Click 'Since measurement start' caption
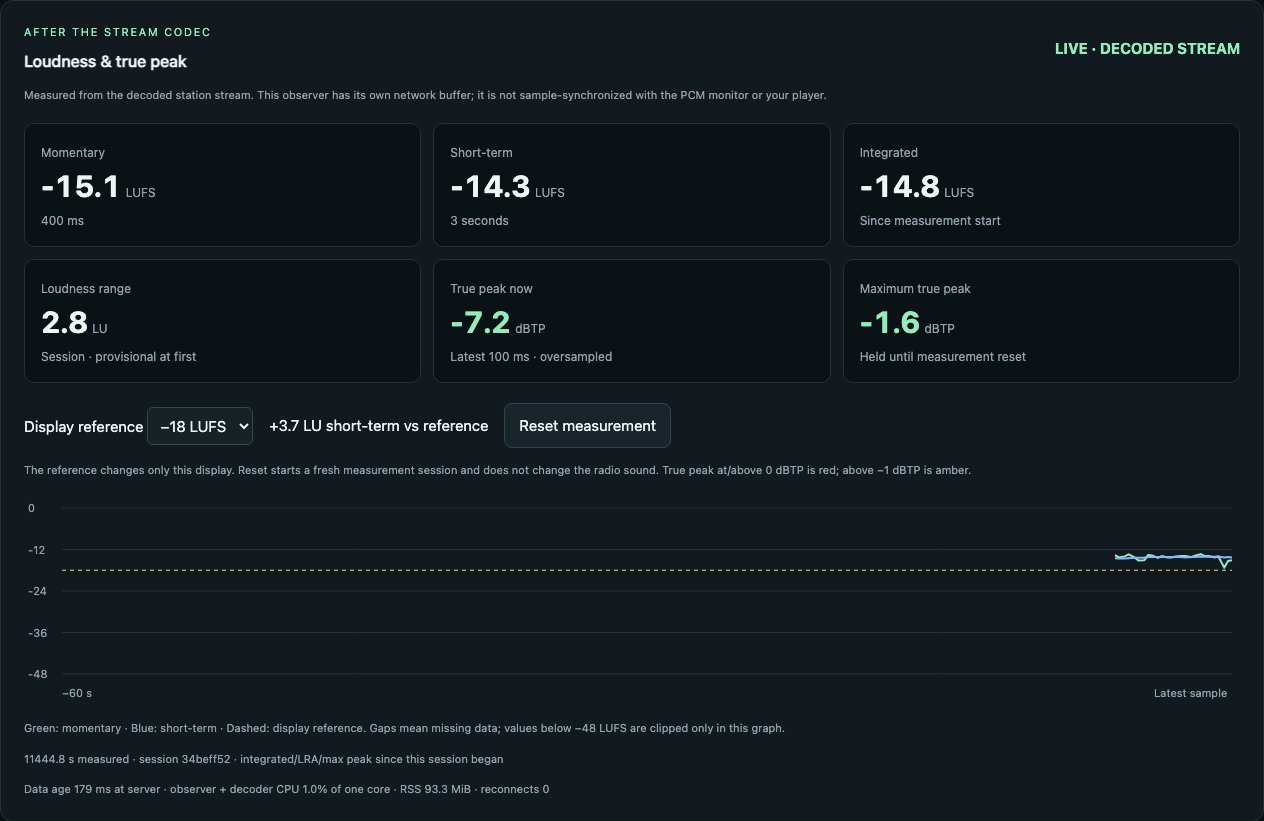Viewport: 1264px width, 821px height. [x=930, y=220]
